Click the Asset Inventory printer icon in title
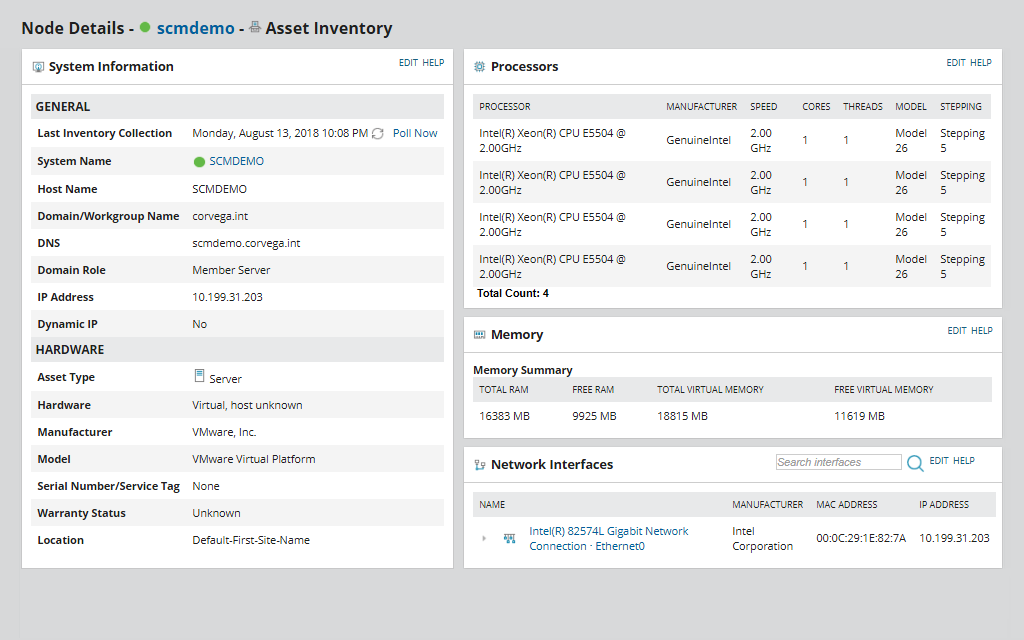The image size is (1024, 640). click(255, 28)
